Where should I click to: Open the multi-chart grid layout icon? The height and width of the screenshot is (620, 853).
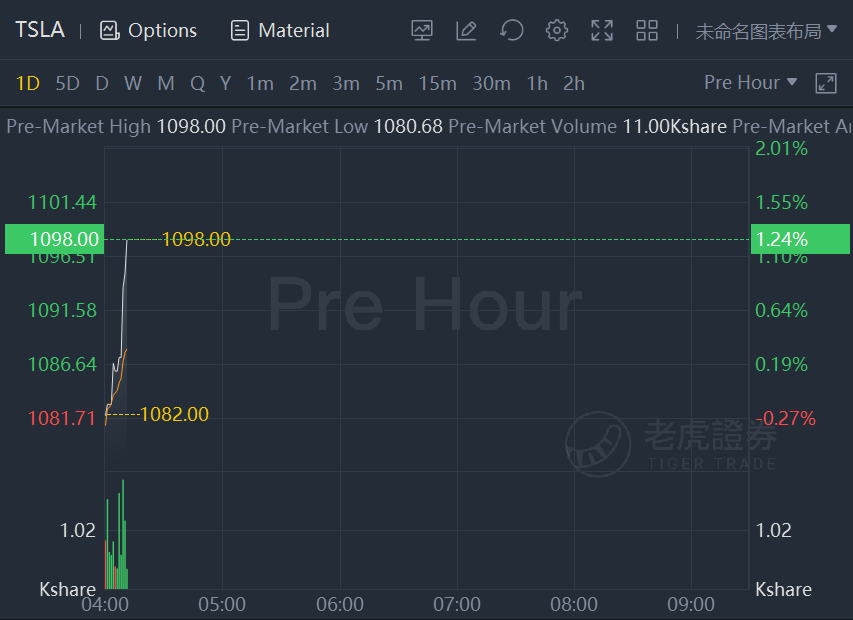point(647,31)
